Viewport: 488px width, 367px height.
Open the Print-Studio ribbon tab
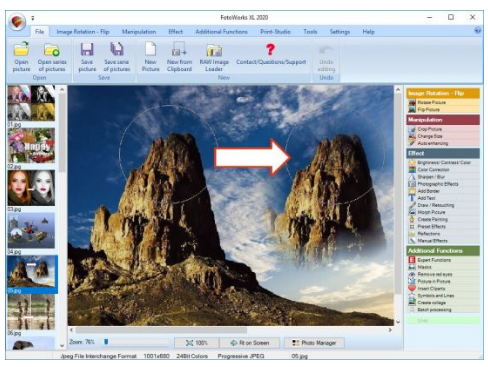275,32
